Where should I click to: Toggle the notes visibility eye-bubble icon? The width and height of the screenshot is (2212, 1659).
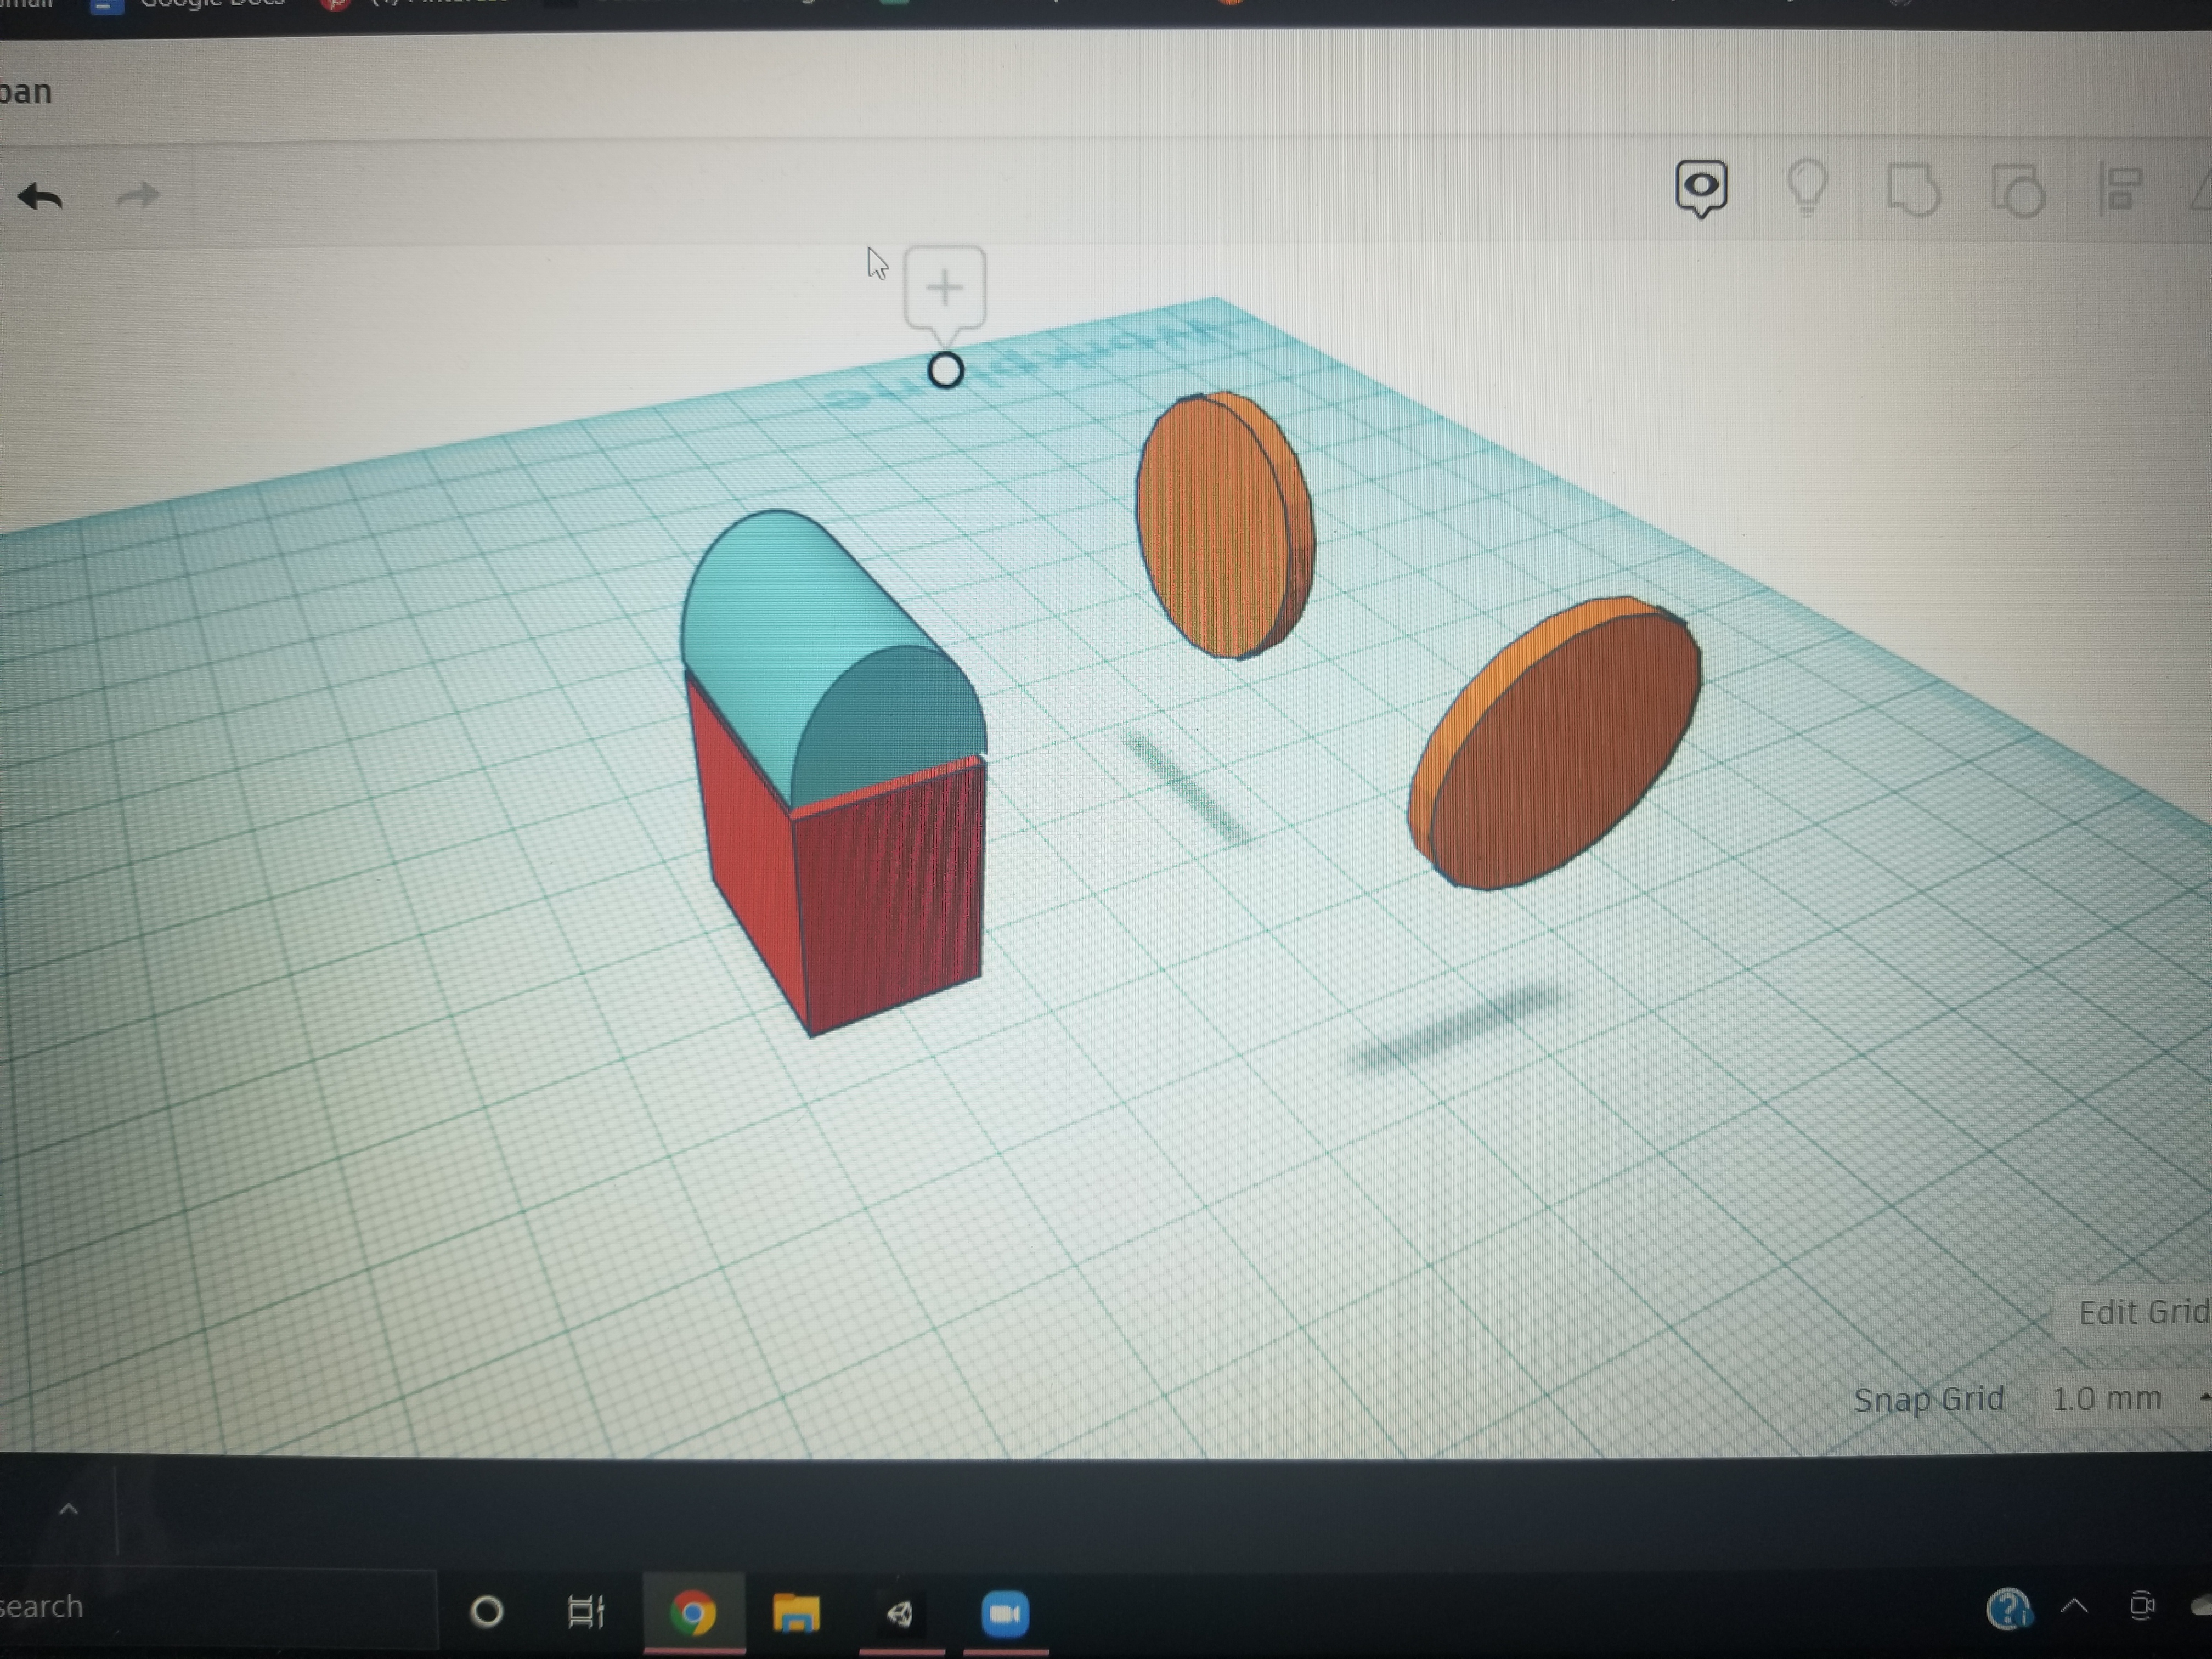[1700, 188]
